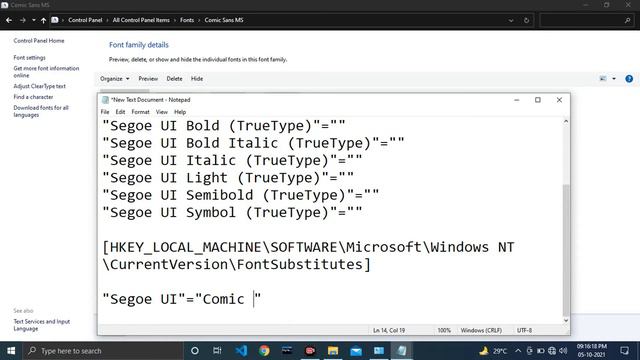Image resolution: width=640 pixels, height=360 pixels.
Task: Change view icon in Fonts window
Action: pyautogui.click(x=603, y=79)
